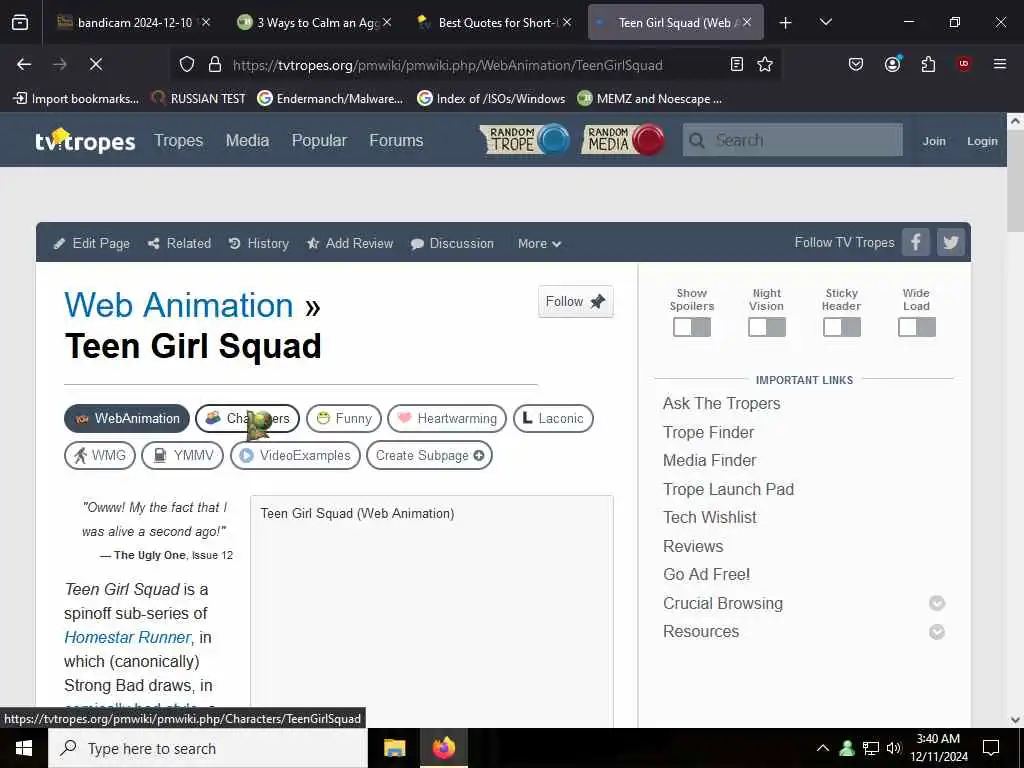Click the Add Review link
1024x768 pixels.
click(x=350, y=244)
